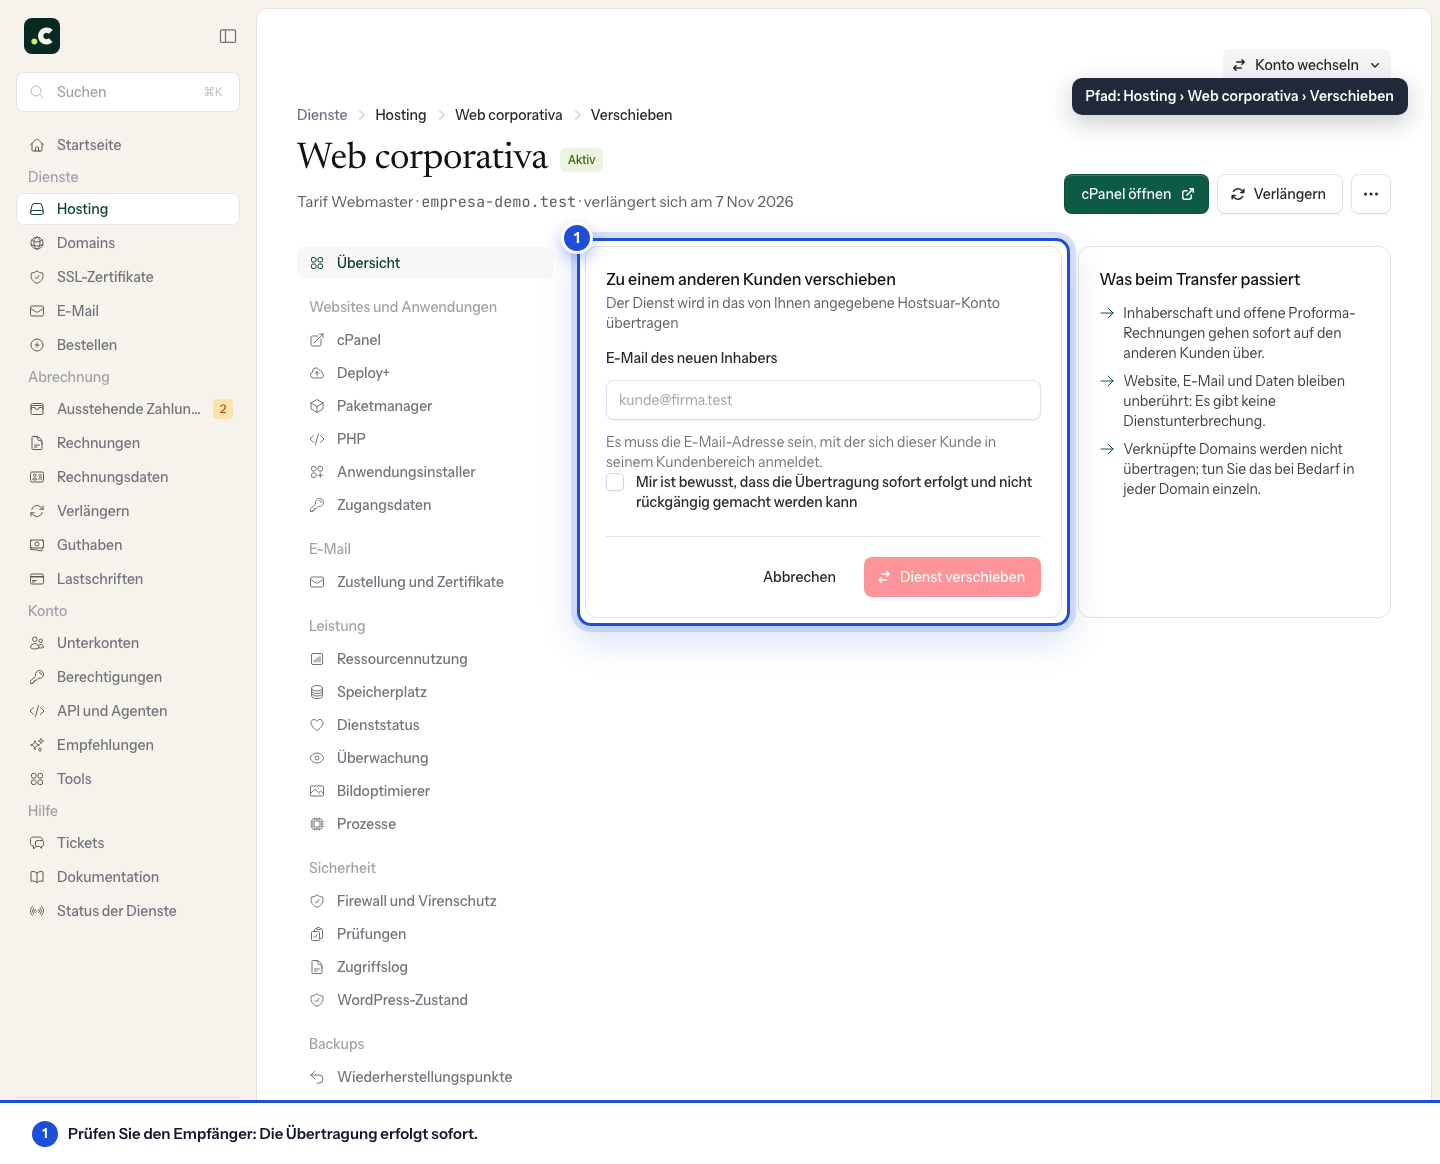This screenshot has height=1164, width=1440.
Task: Select Hosting in the left sidebar
Action: point(128,209)
